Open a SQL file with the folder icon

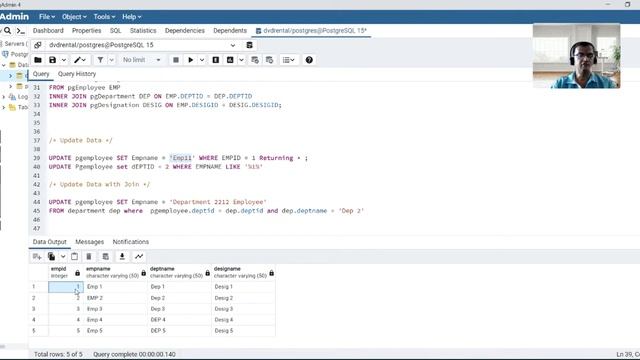point(38,60)
